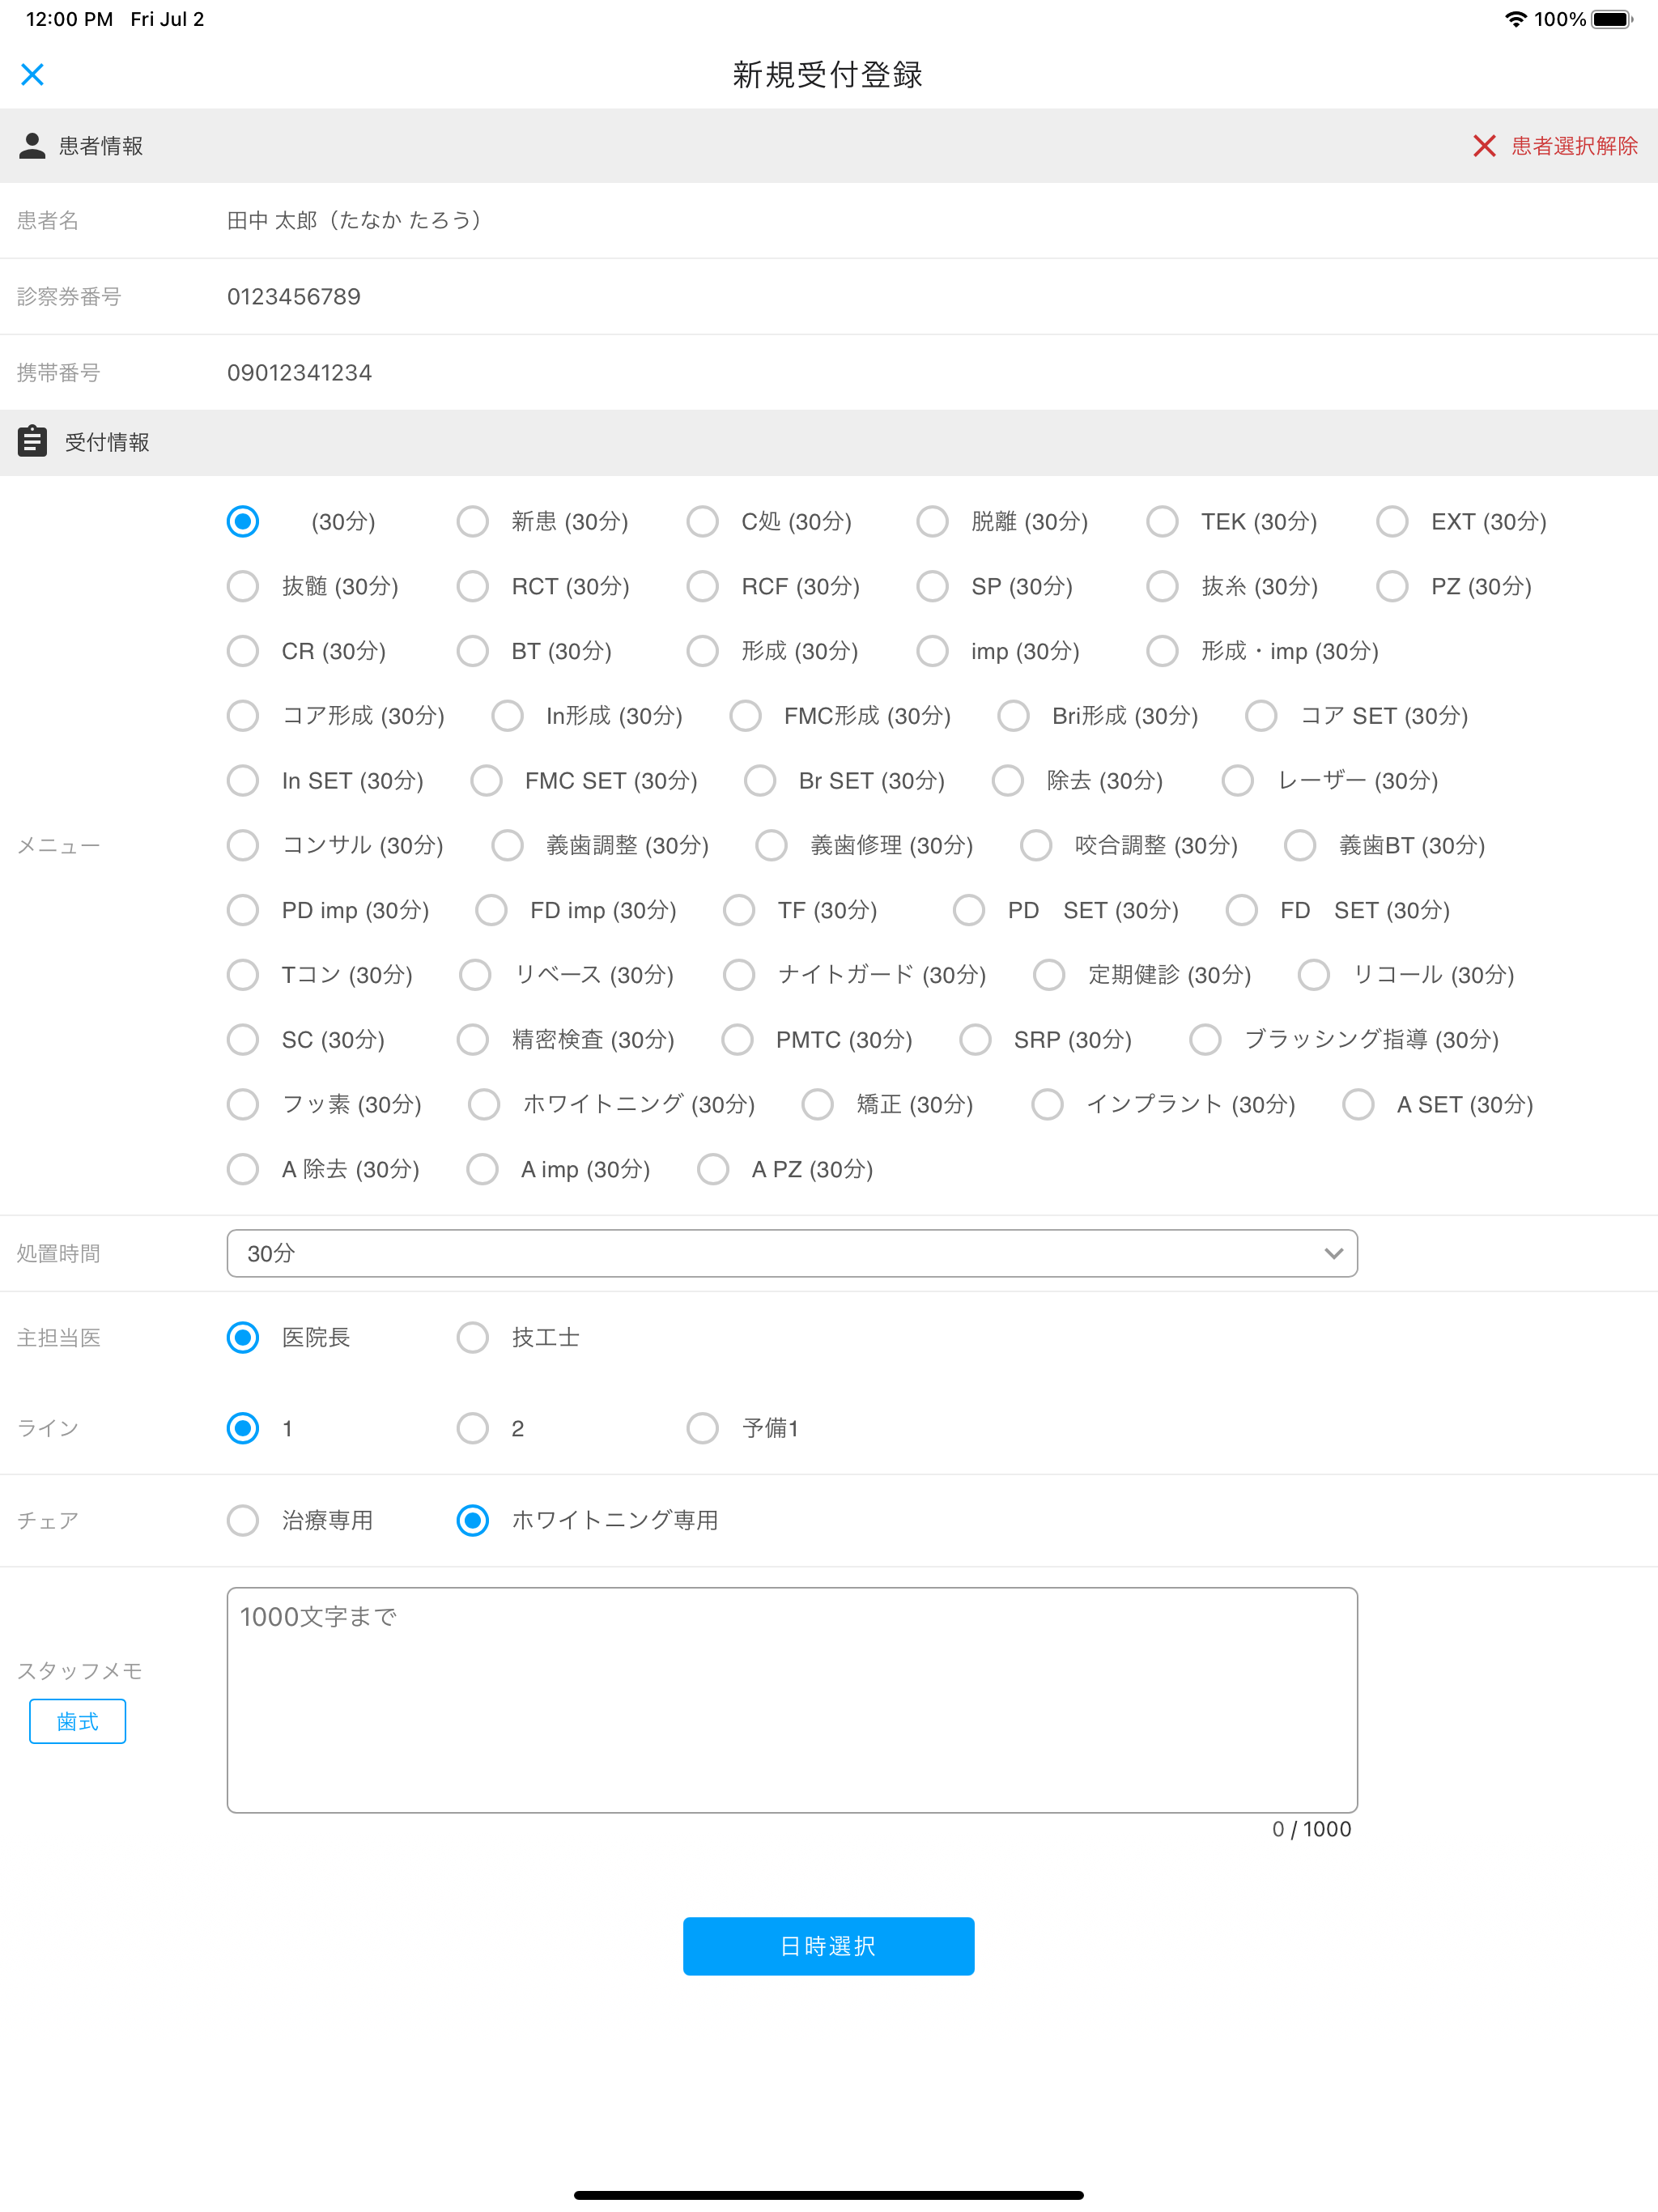Select TEK (30分) radio button
Image resolution: width=1658 pixels, height=2212 pixels.
point(1162,522)
